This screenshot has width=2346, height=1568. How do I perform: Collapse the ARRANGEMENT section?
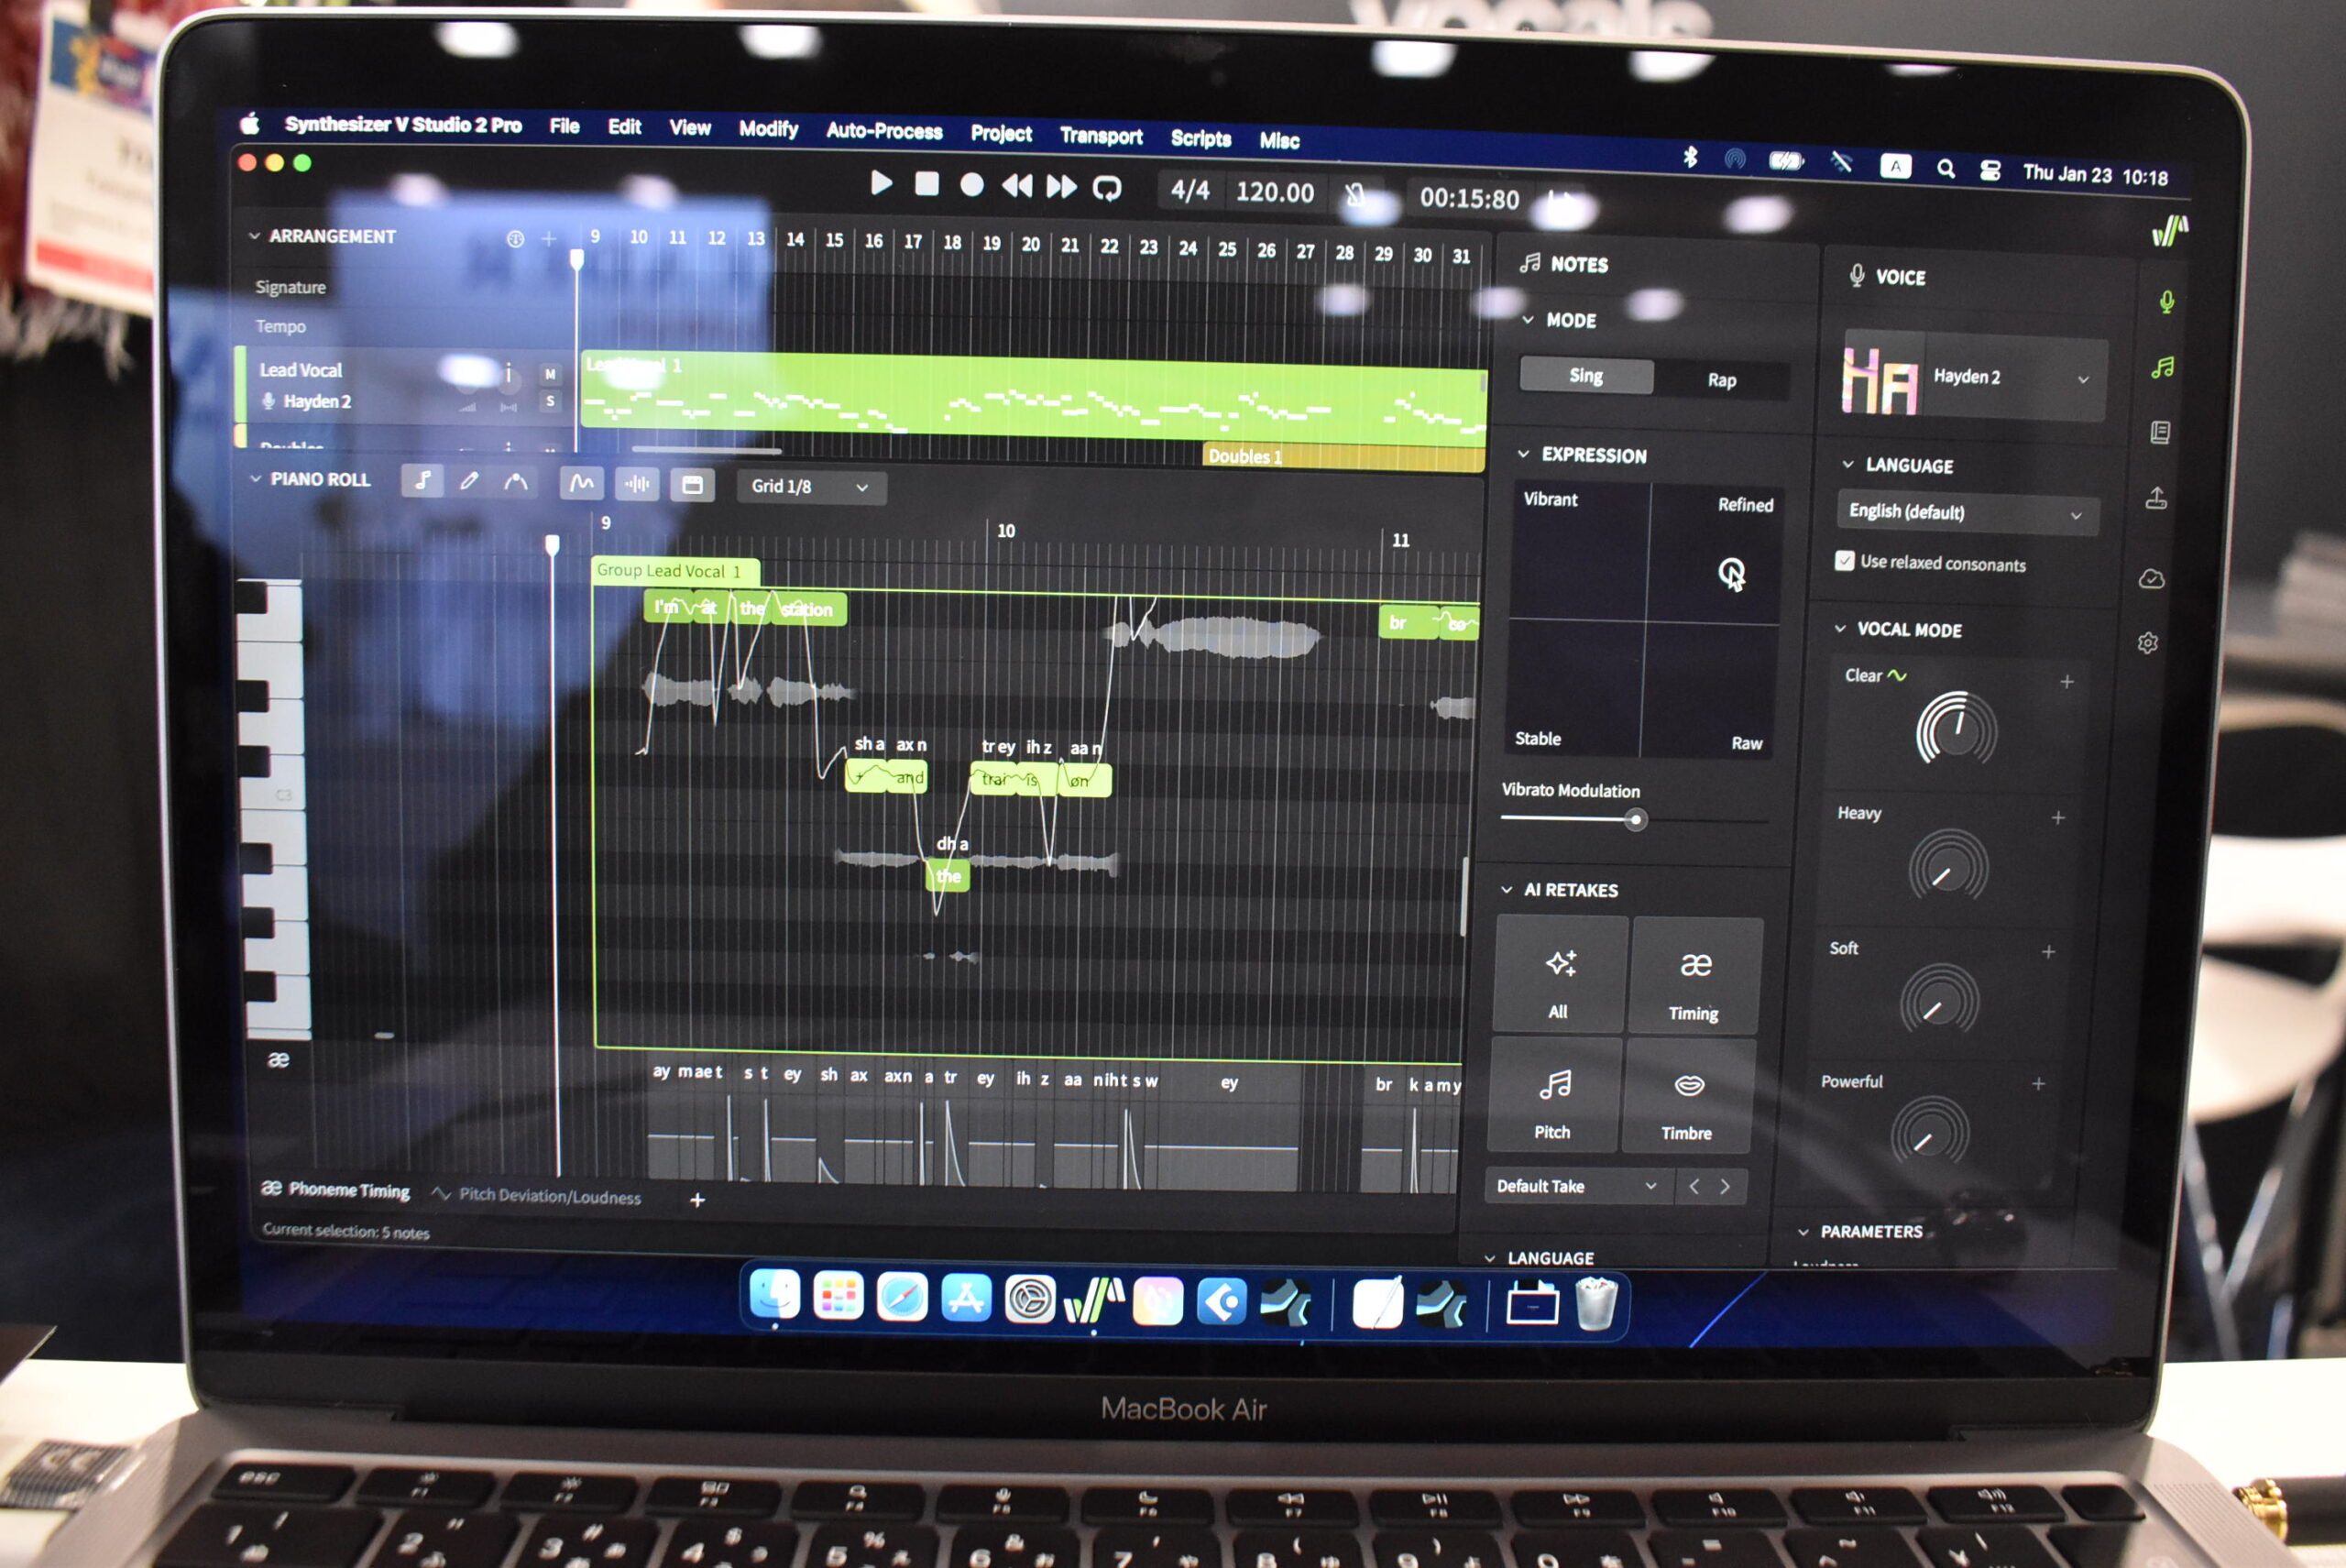(x=254, y=236)
